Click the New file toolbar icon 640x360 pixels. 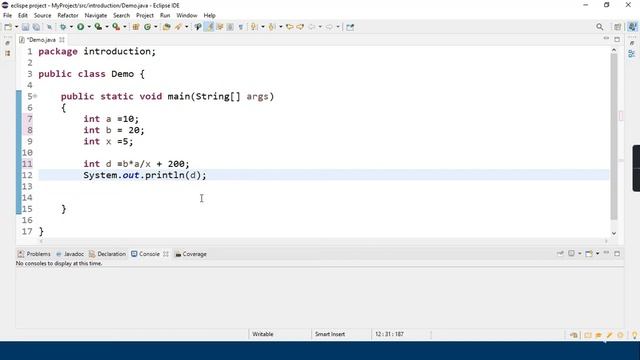coord(8,27)
